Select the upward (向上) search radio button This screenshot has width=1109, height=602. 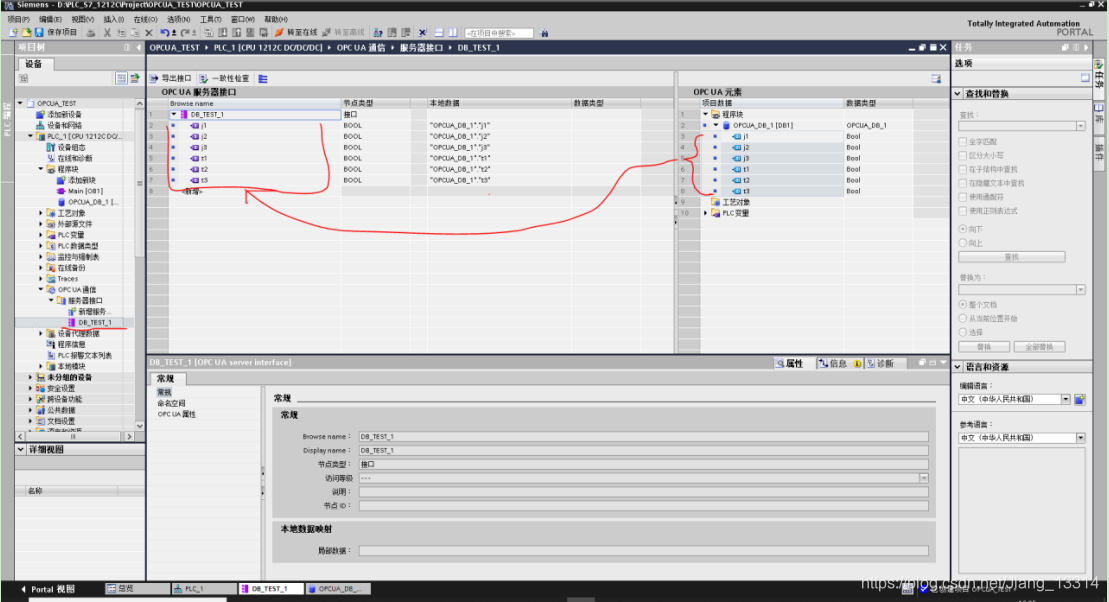click(x=963, y=243)
